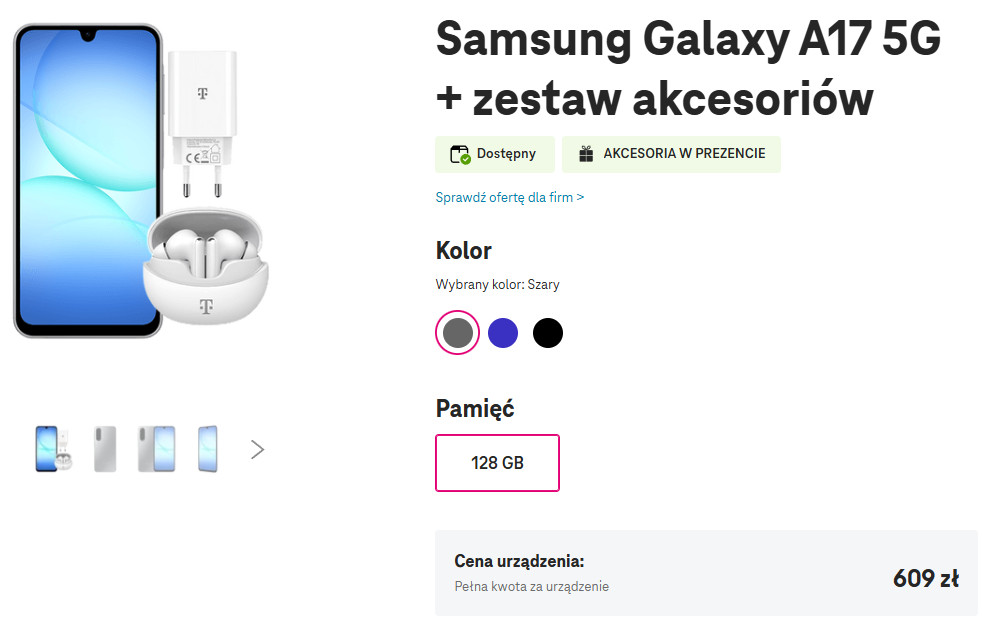989x624 pixels.
Task: Click the main Galaxy A17 phone image
Action: 86,180
